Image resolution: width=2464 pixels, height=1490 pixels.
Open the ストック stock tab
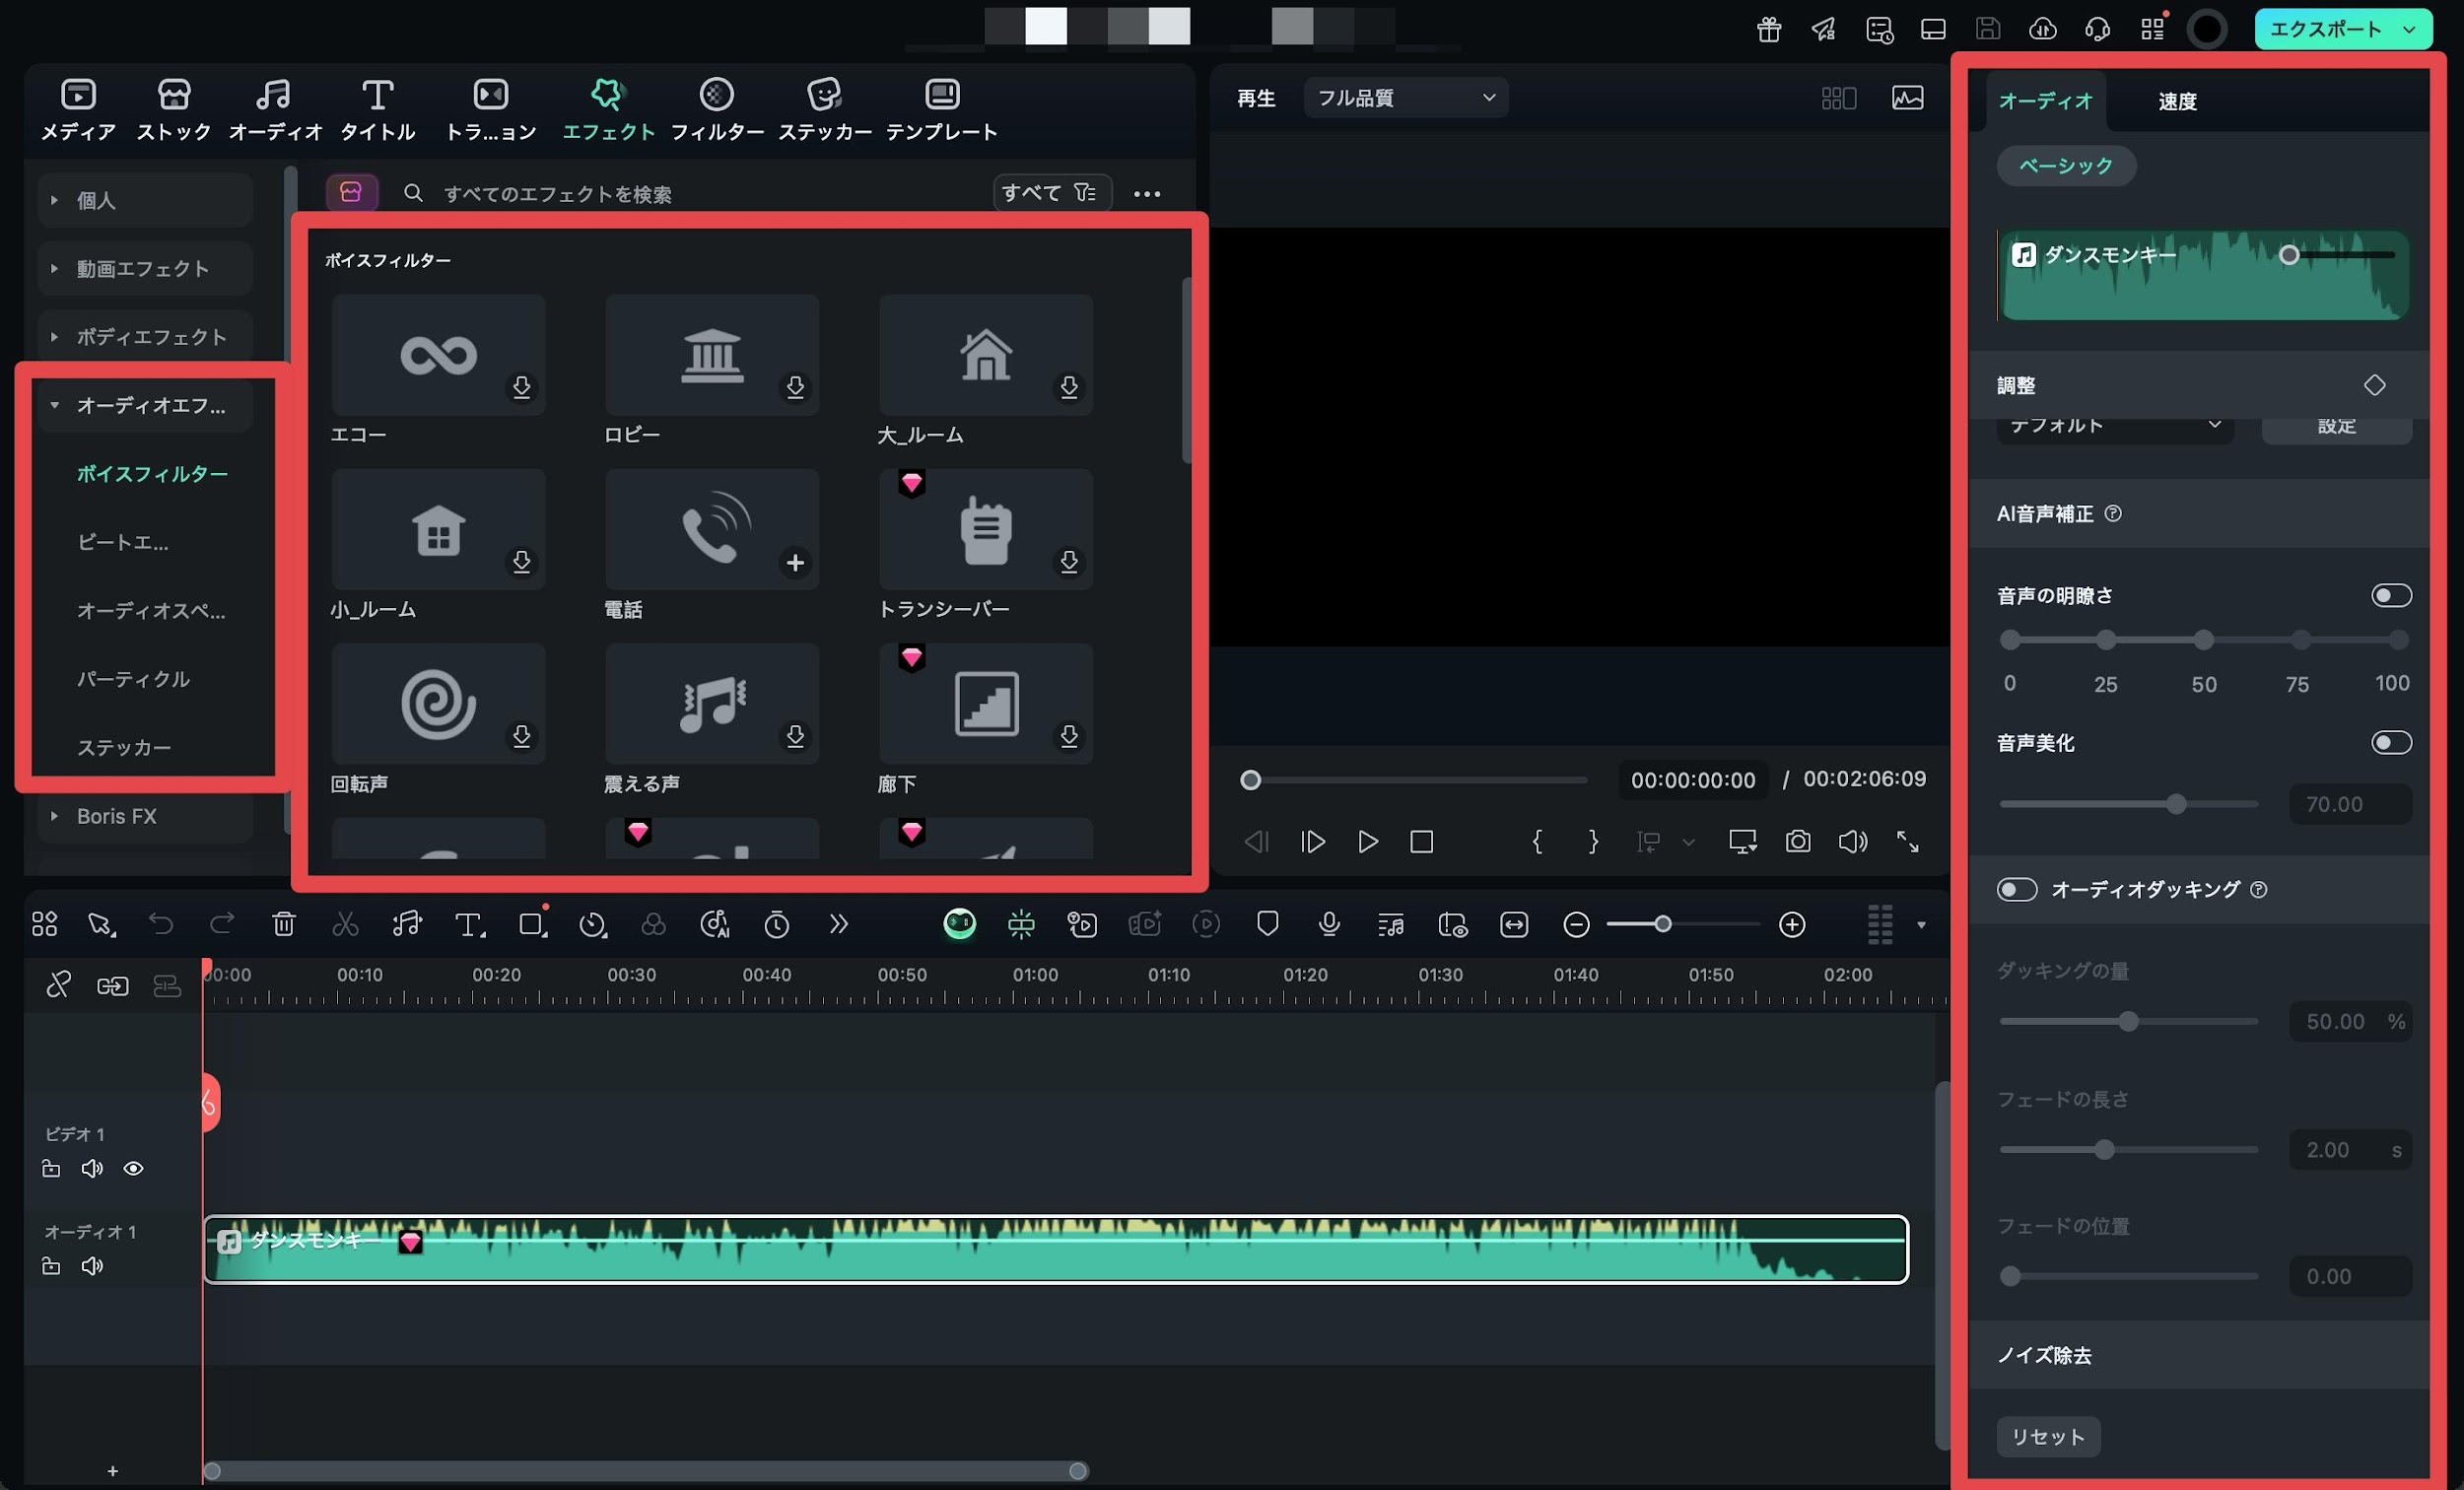tap(174, 109)
